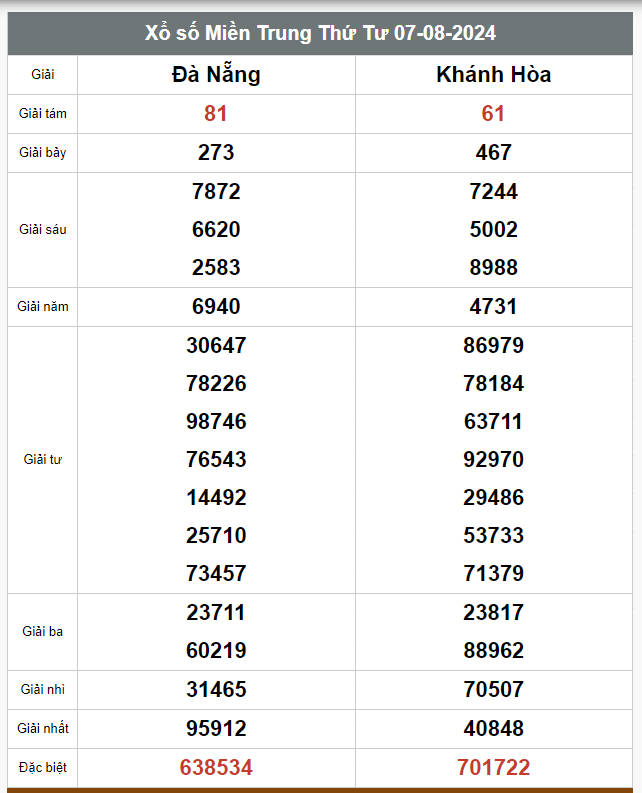Image resolution: width=642 pixels, height=793 pixels.
Task: Click Đà Nẵng special prize 638534
Action: 216,767
